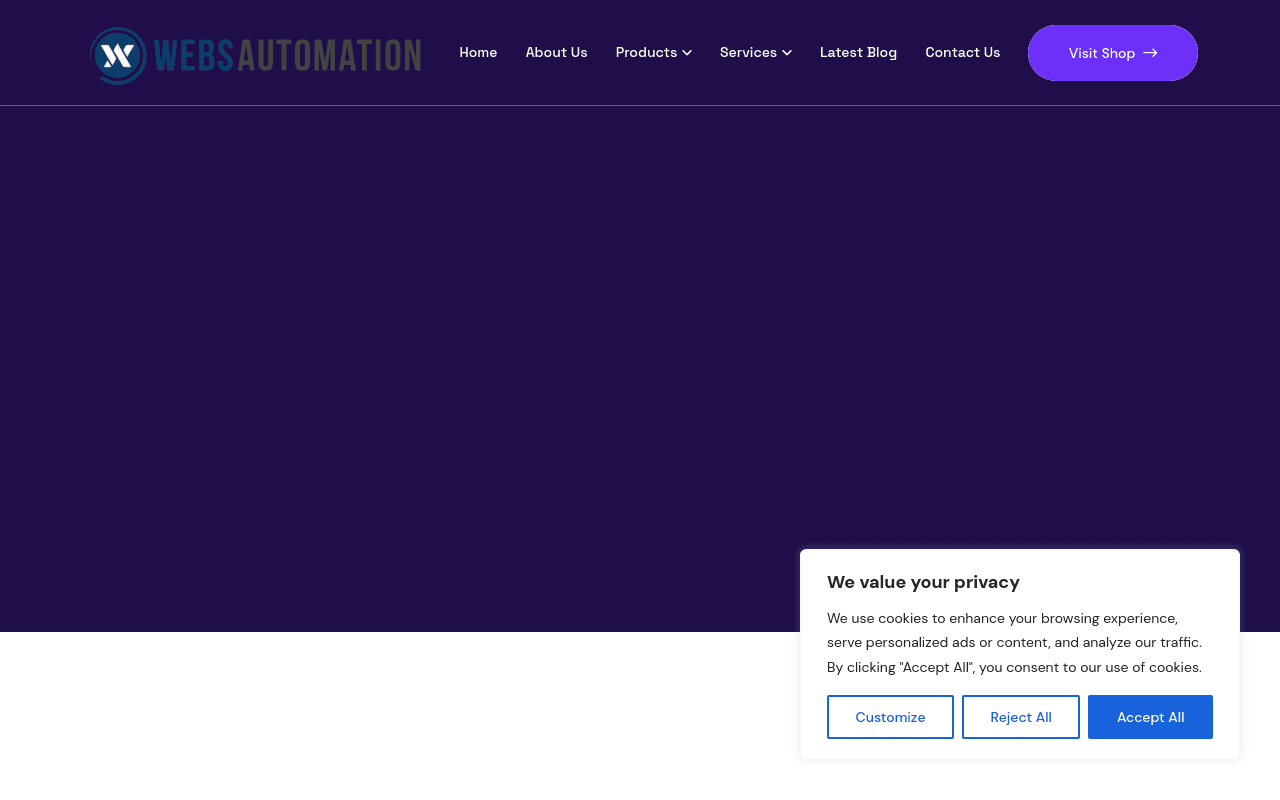This screenshot has height=800, width=1280.
Task: Click the Visit Shop button
Action: tap(1113, 53)
